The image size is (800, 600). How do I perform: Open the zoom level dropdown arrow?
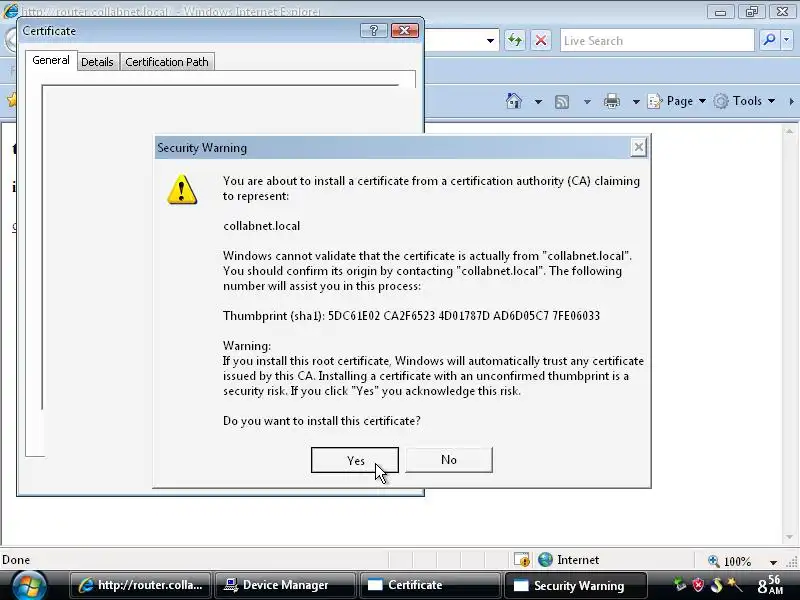coord(773,562)
